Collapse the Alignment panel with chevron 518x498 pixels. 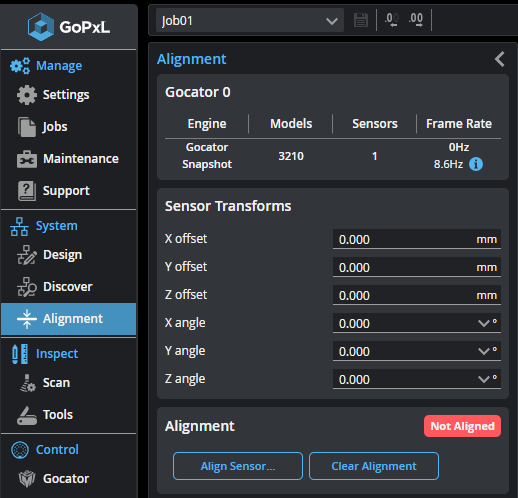499,59
